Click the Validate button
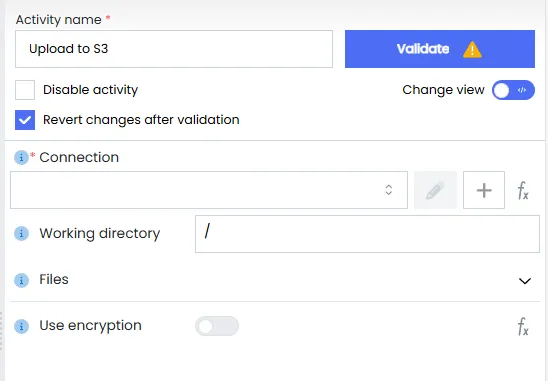Screen dimensions: 548x381 click(x=440, y=49)
